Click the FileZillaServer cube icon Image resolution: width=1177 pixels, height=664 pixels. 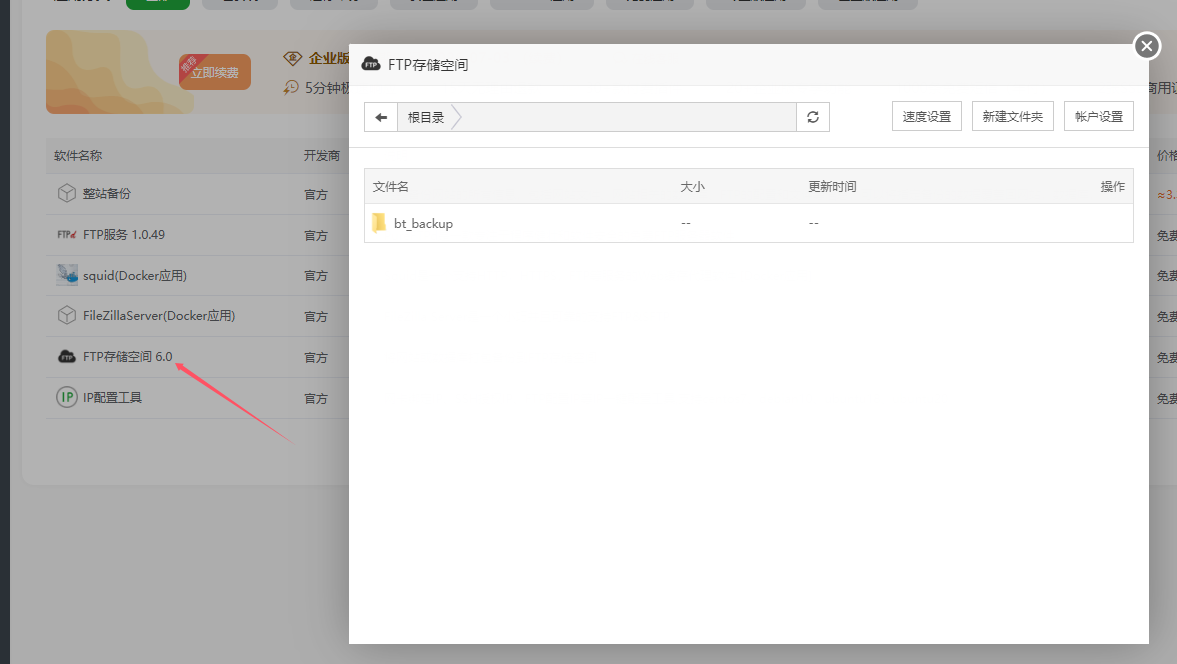coord(66,316)
